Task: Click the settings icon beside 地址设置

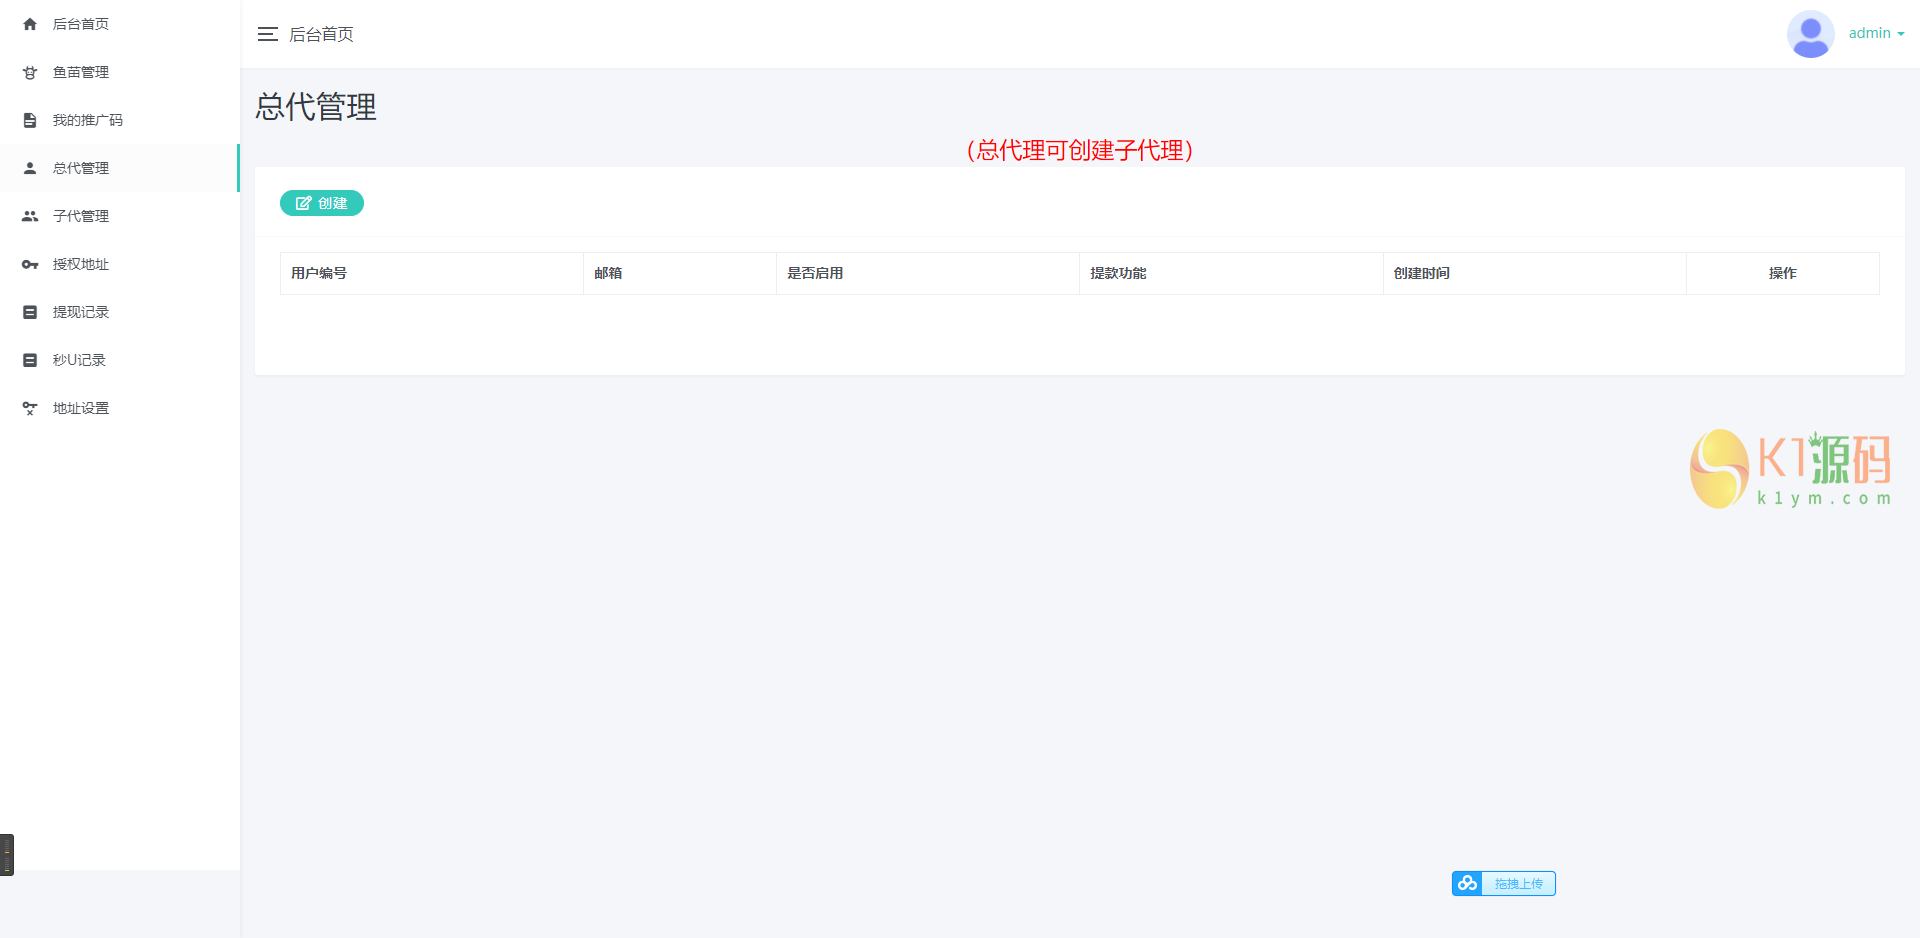Action: [x=30, y=408]
